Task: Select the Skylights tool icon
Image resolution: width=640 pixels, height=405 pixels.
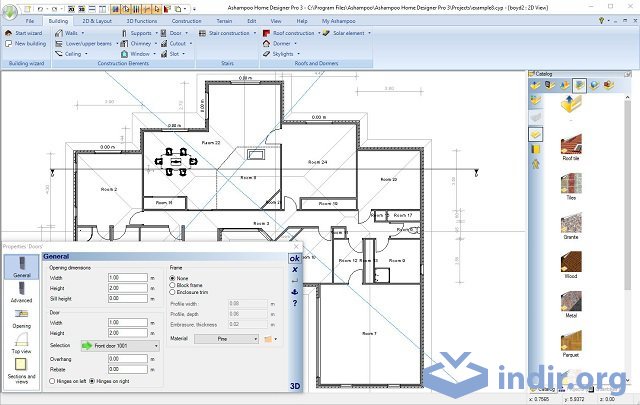Action: [x=267, y=53]
